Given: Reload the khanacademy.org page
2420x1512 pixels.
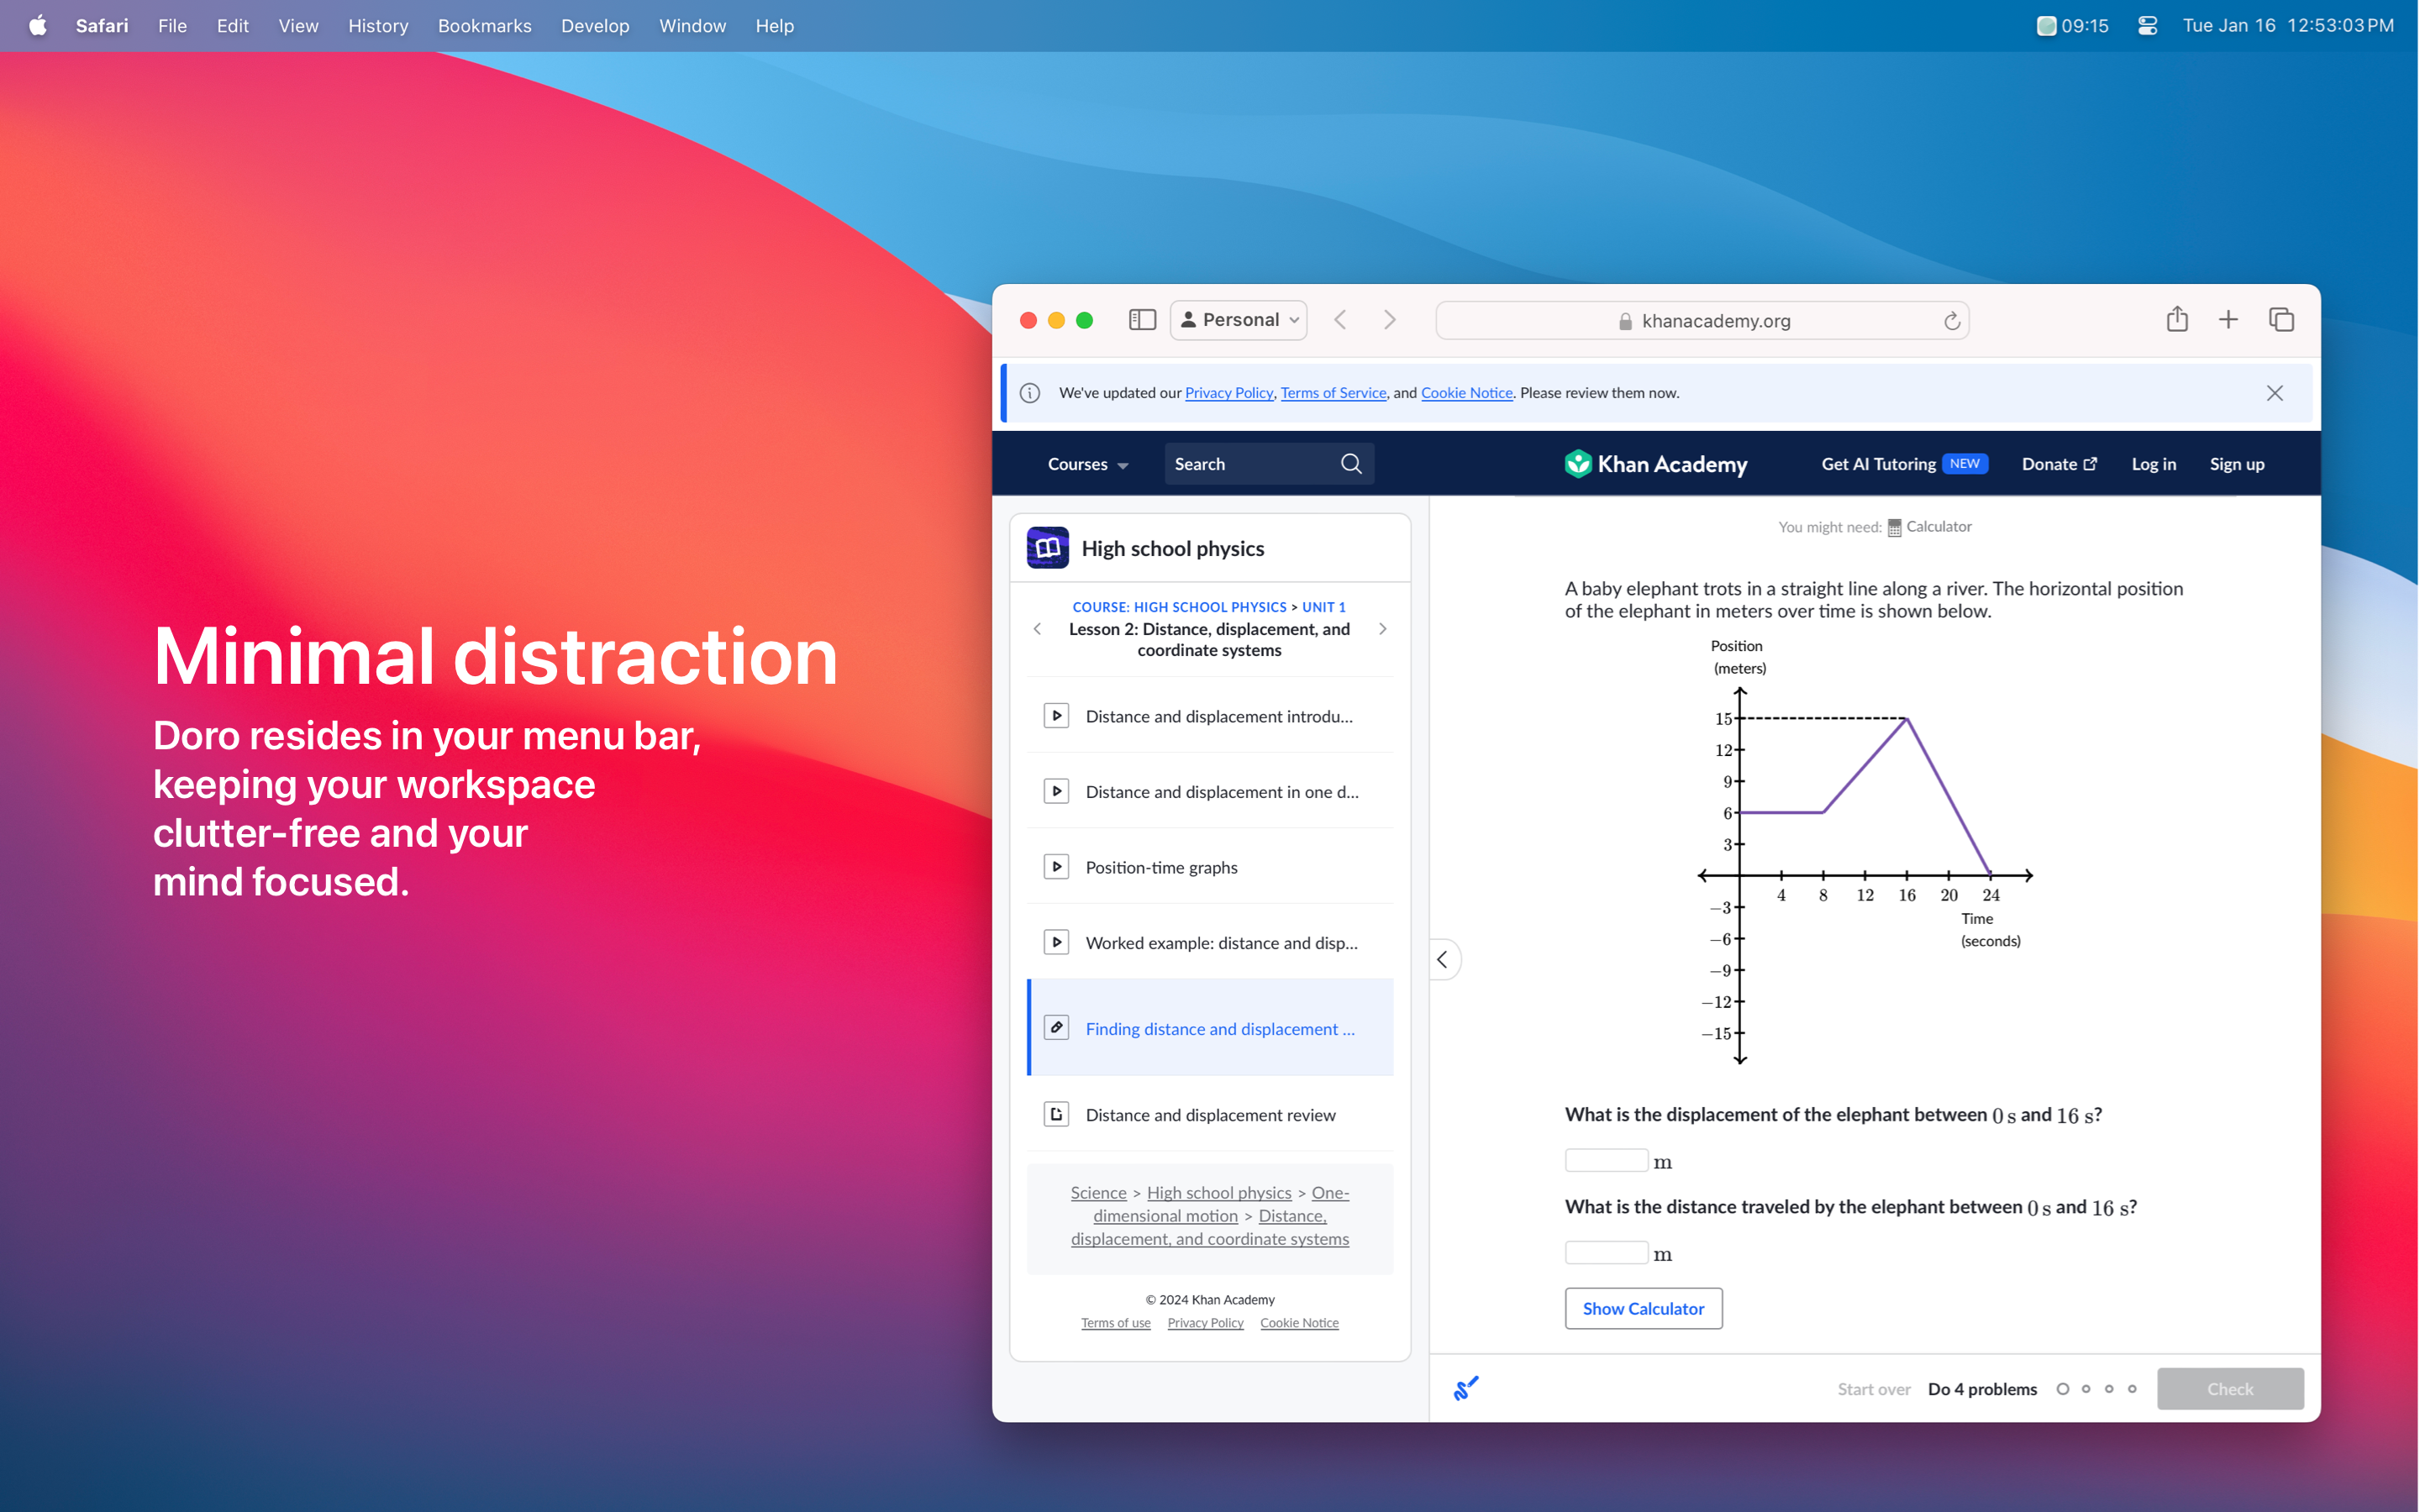Looking at the screenshot, I should coord(1951,321).
